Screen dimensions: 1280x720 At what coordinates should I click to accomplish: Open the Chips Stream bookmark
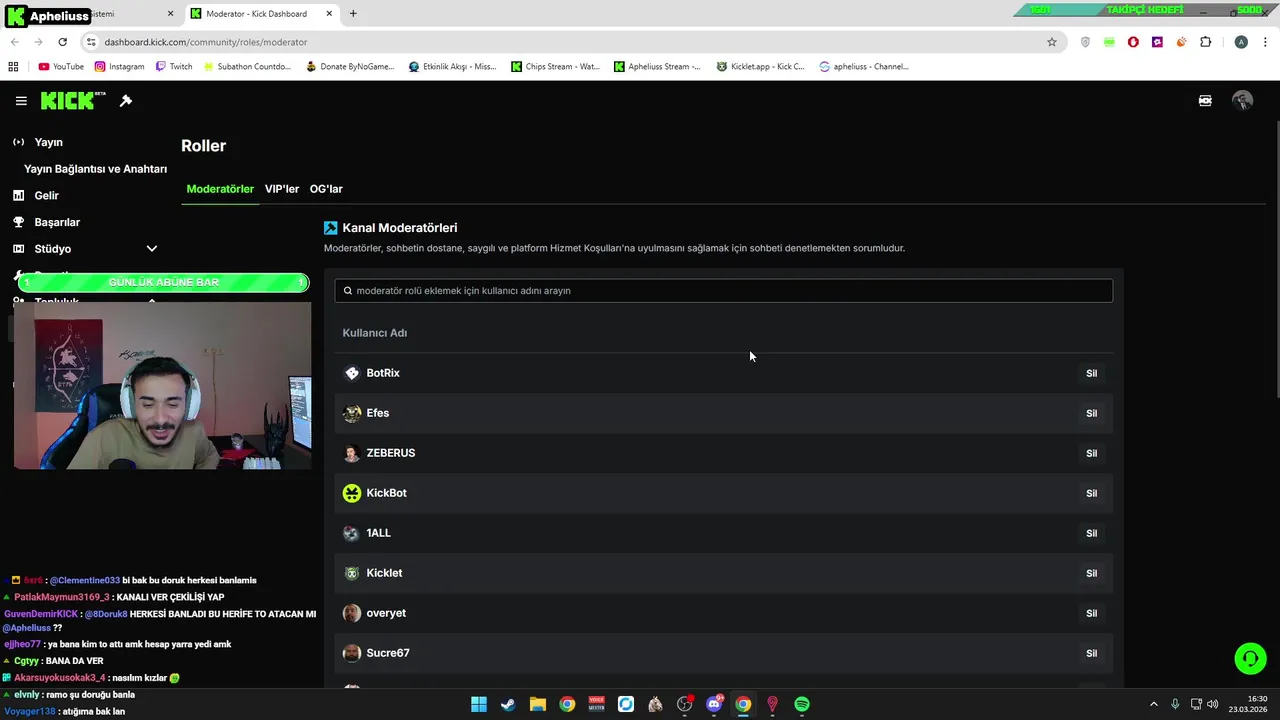click(x=555, y=67)
